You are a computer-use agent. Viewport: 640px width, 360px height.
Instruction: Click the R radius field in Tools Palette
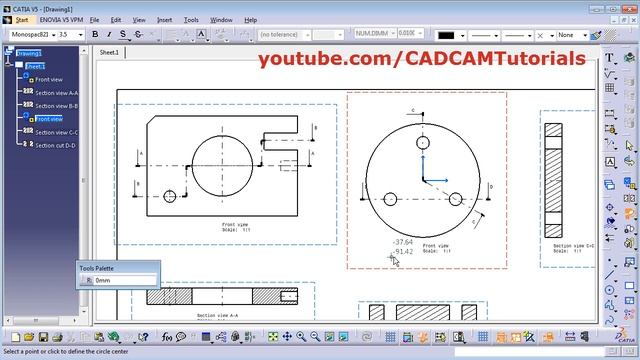point(125,280)
